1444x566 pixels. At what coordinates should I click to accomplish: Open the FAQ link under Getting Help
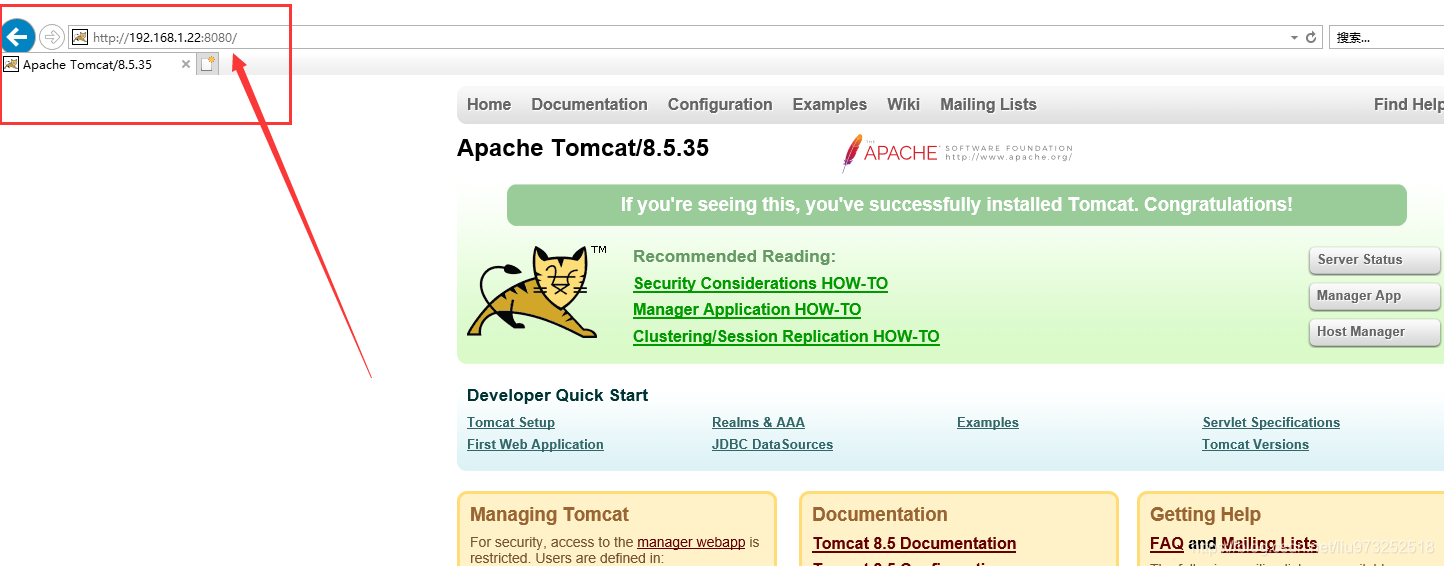click(1166, 543)
